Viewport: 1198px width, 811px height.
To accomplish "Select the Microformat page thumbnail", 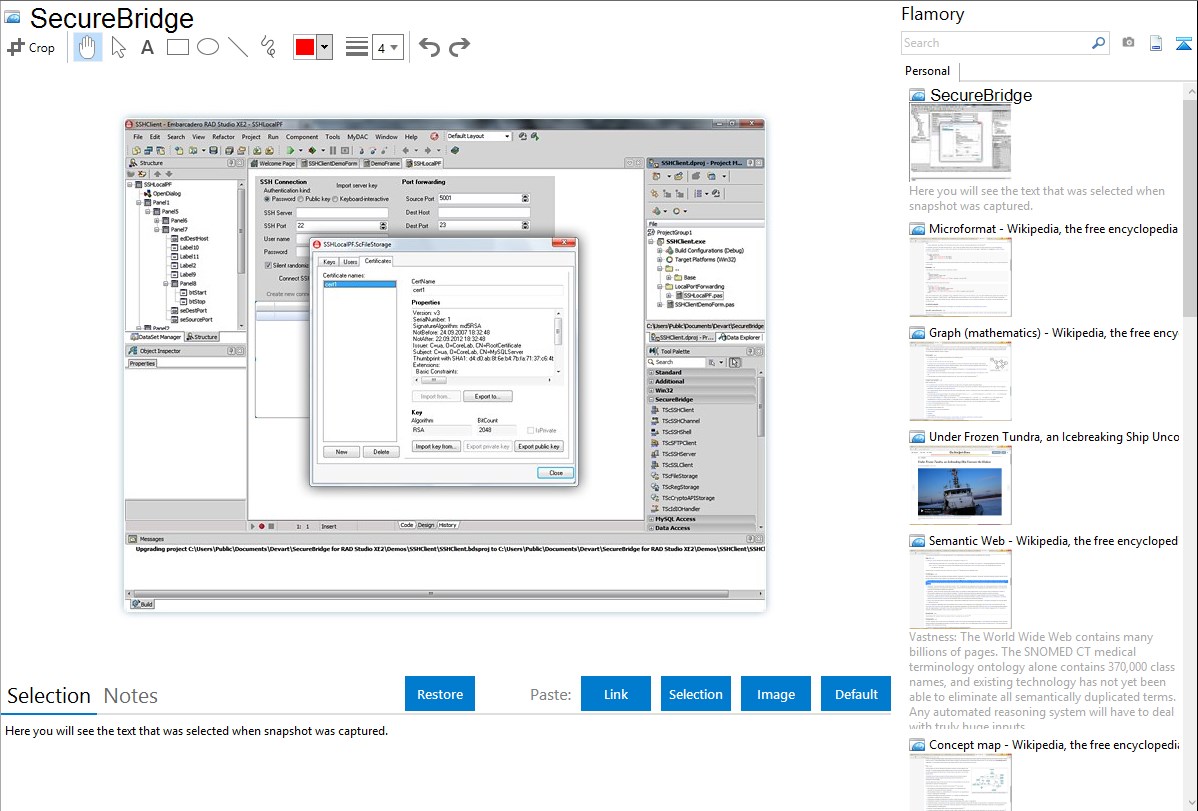I will point(960,277).
